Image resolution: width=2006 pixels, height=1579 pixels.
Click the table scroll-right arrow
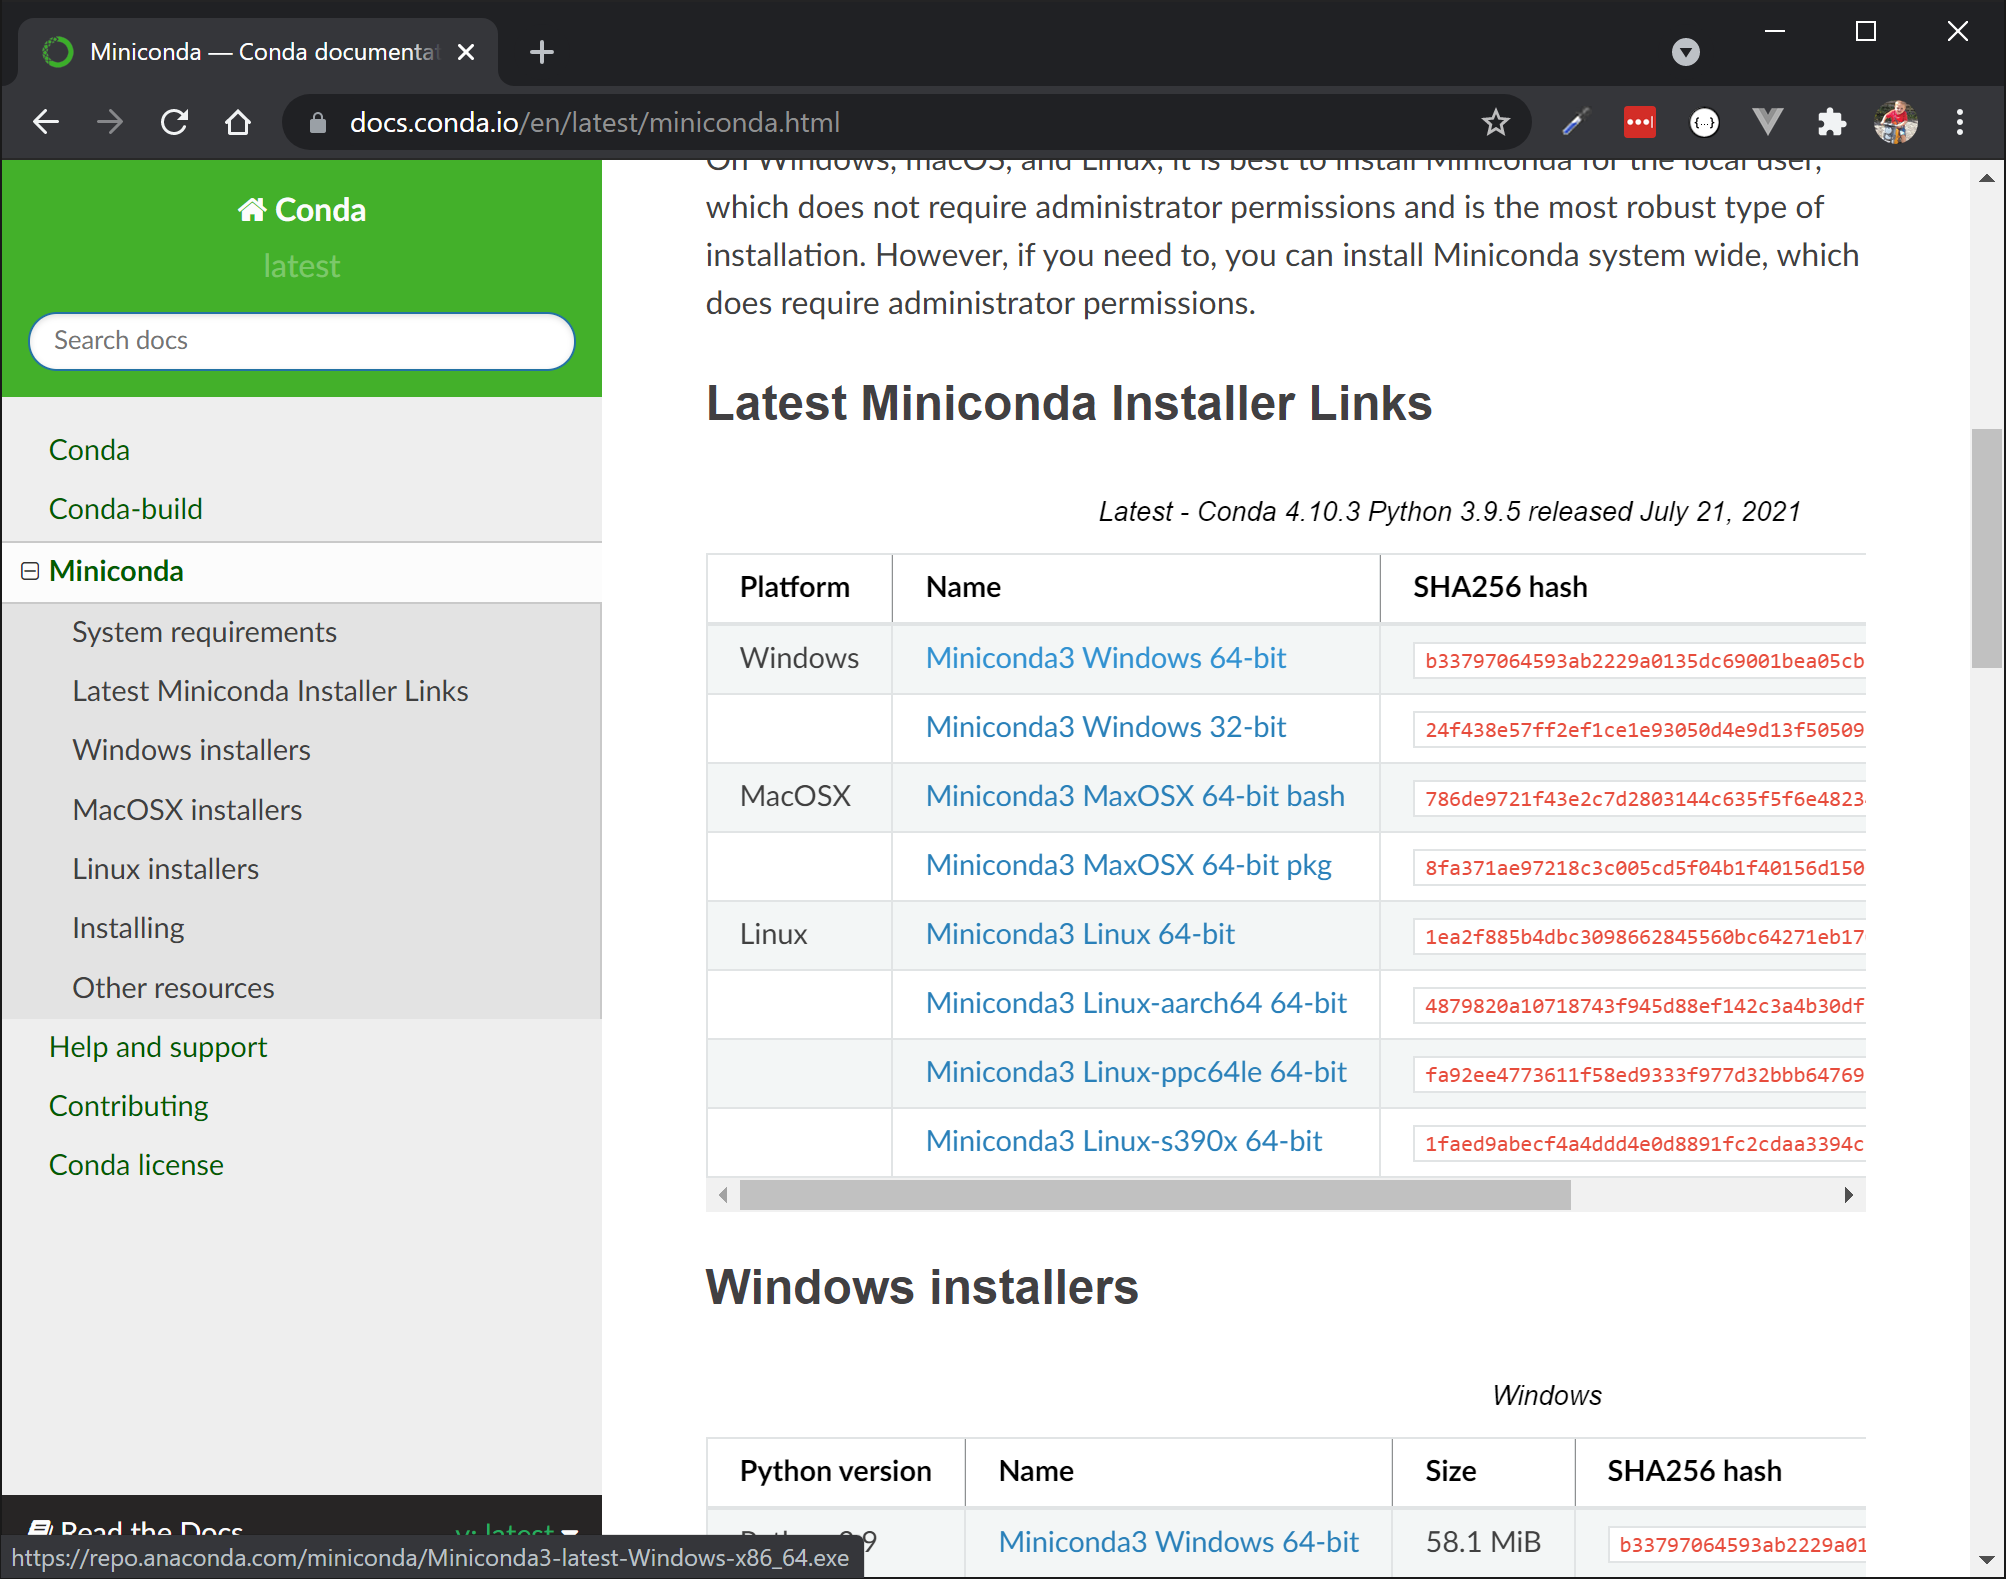click(x=1848, y=1194)
